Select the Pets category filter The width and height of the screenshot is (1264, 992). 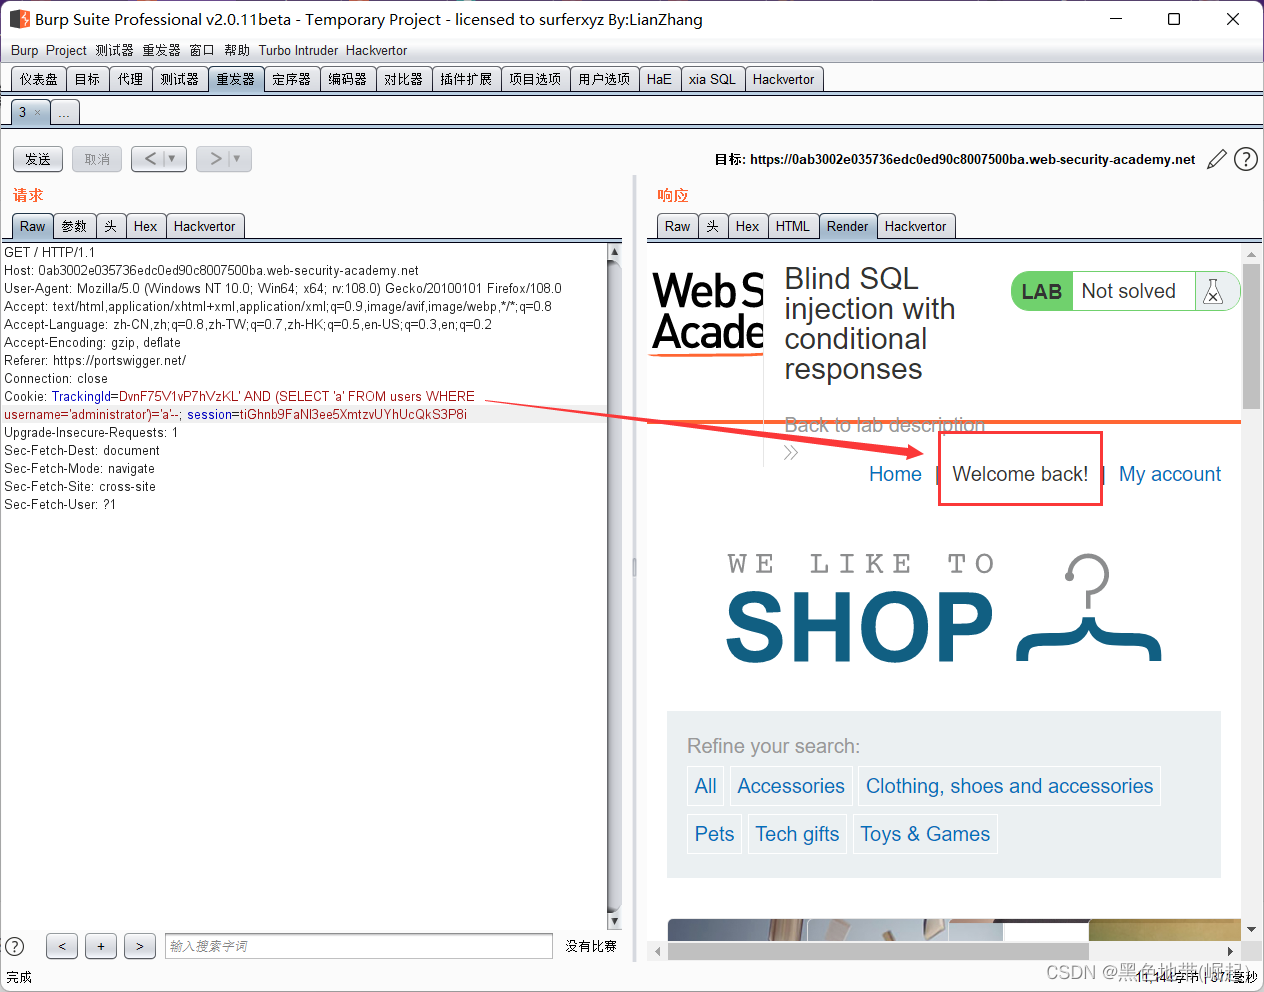(x=715, y=834)
